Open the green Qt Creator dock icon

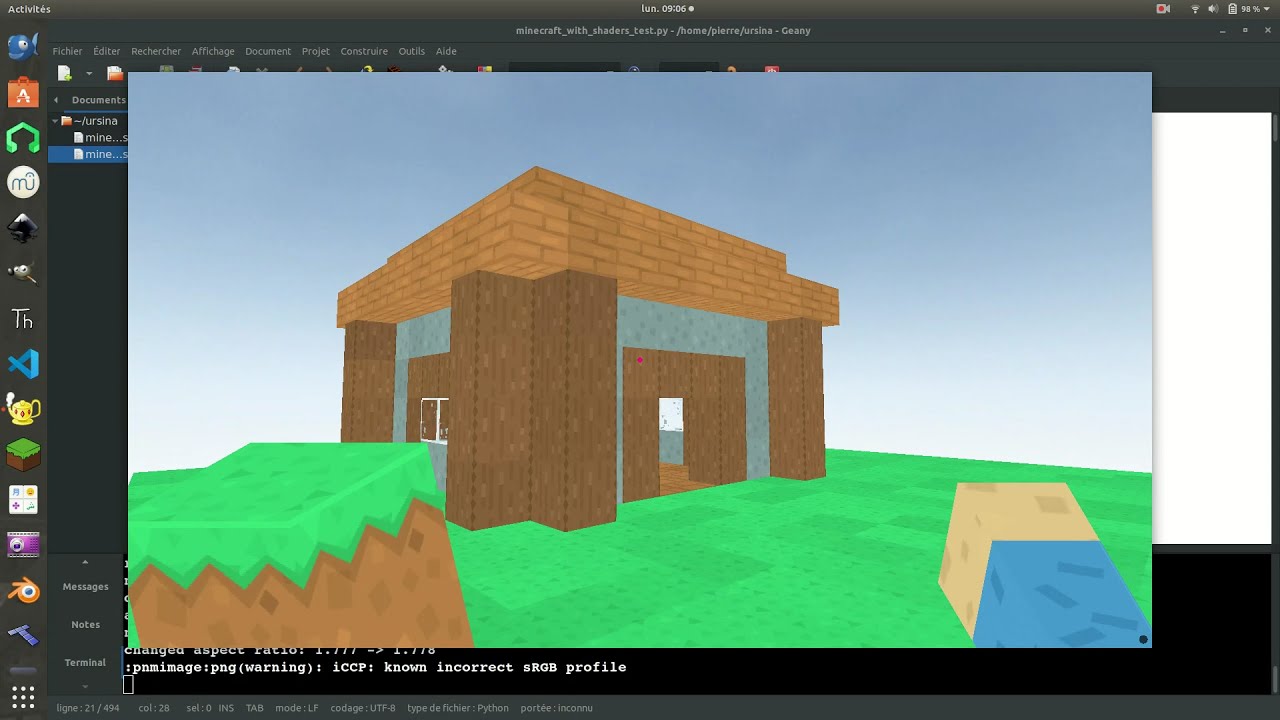[23, 138]
